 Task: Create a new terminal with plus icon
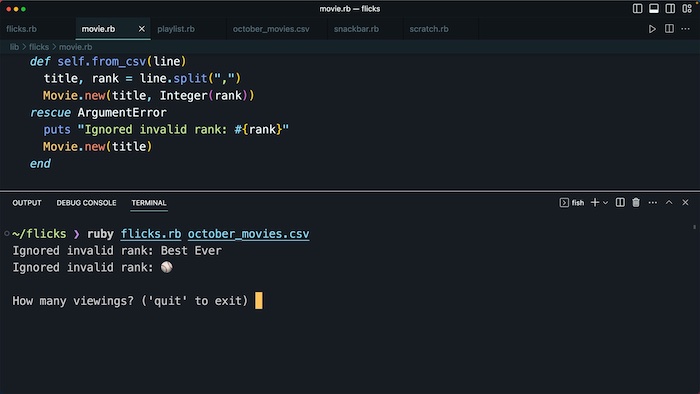(x=595, y=203)
